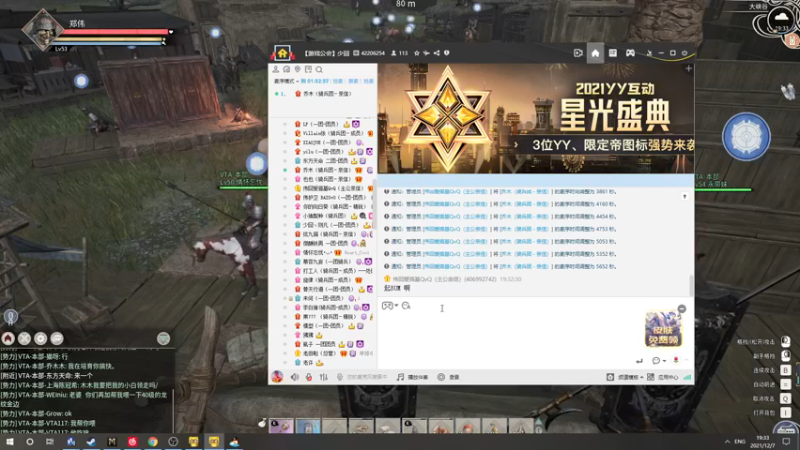Open the free skin promo thumbnail

click(x=663, y=330)
